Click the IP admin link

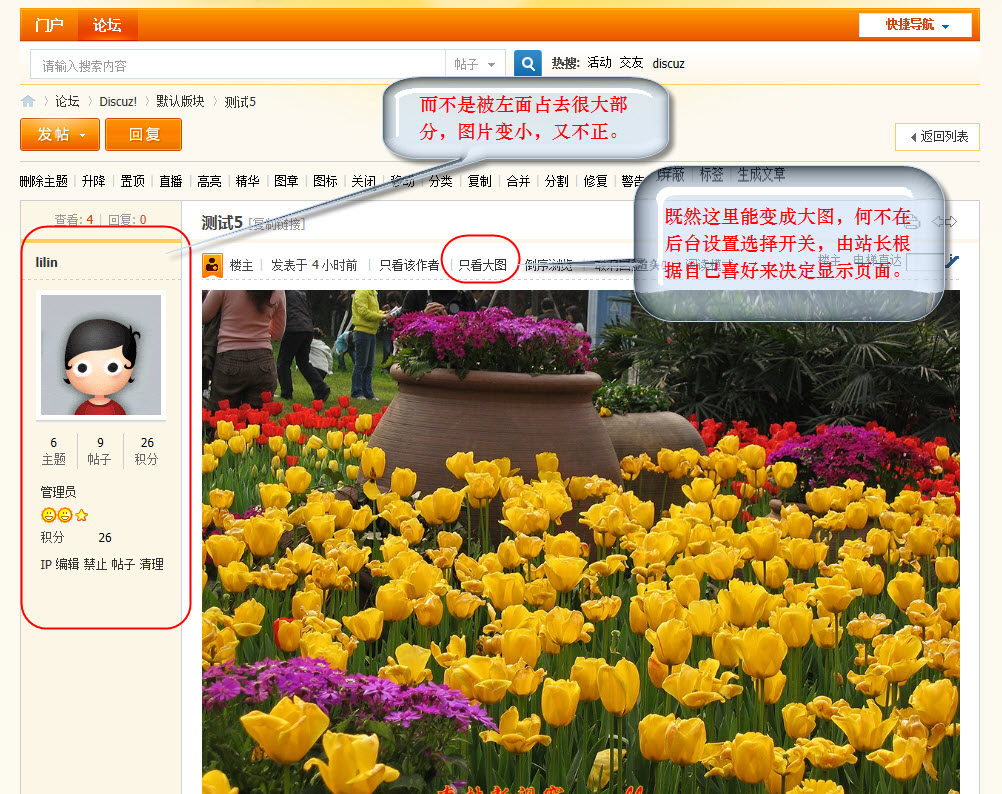[46, 565]
